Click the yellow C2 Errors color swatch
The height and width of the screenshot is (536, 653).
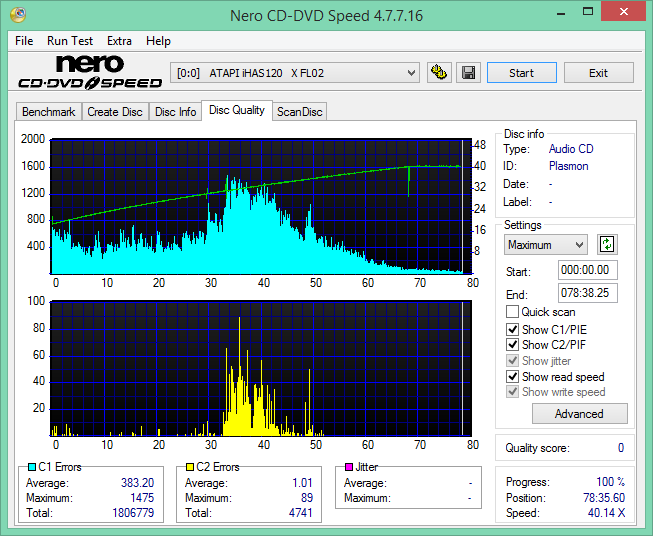click(x=190, y=467)
